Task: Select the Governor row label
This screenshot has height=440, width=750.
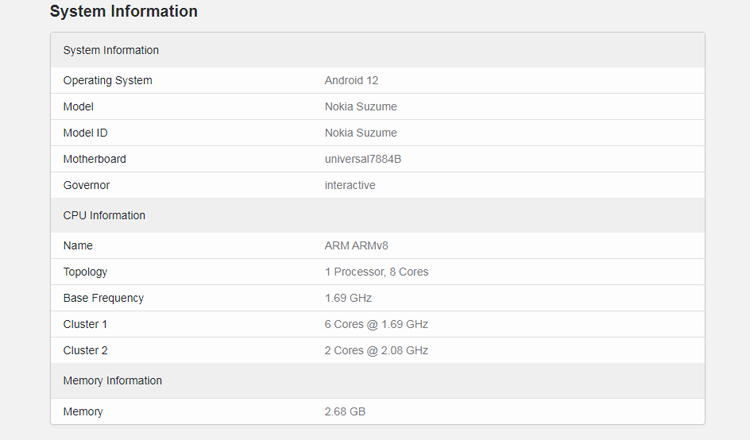Action: pos(86,185)
